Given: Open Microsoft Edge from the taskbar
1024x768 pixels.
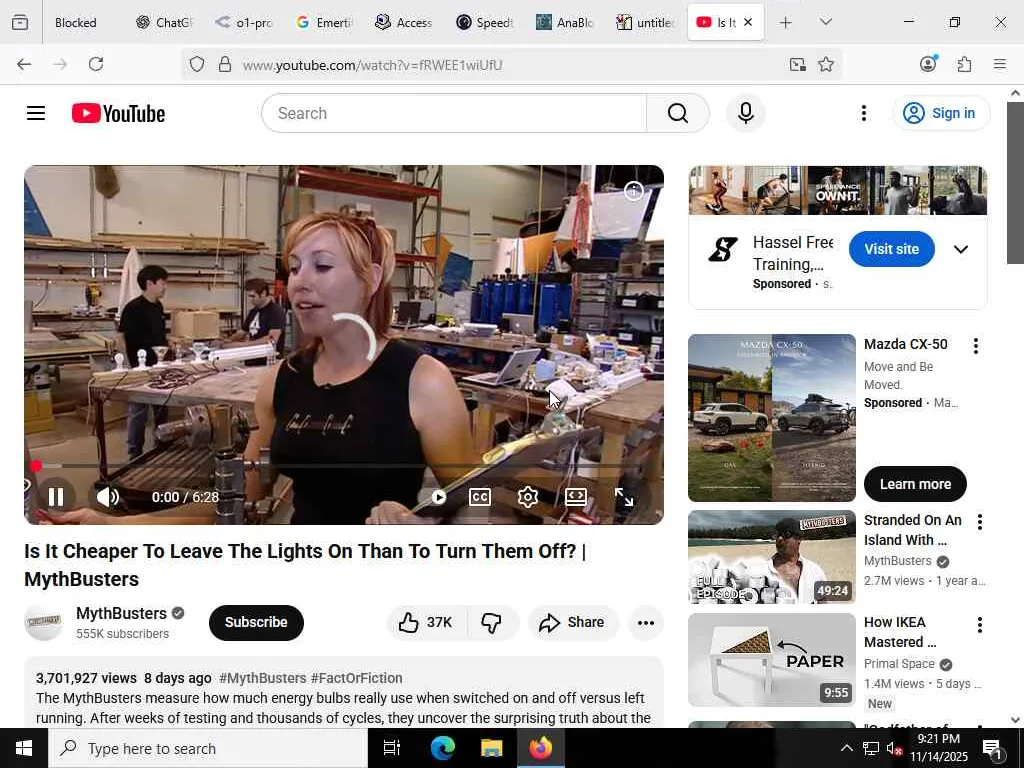Looking at the screenshot, I should pyautogui.click(x=442, y=748).
